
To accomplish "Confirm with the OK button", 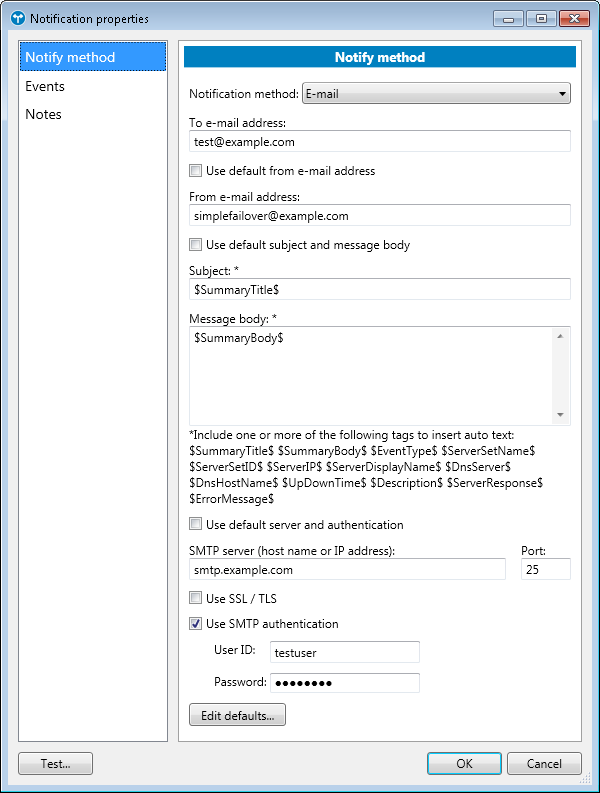I will click(464, 763).
